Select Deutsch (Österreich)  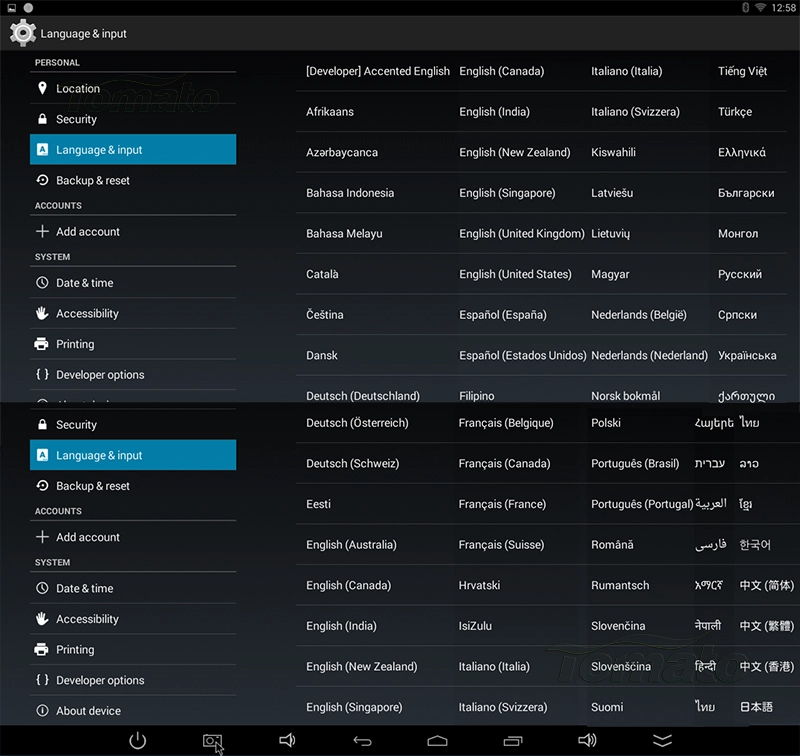(357, 423)
